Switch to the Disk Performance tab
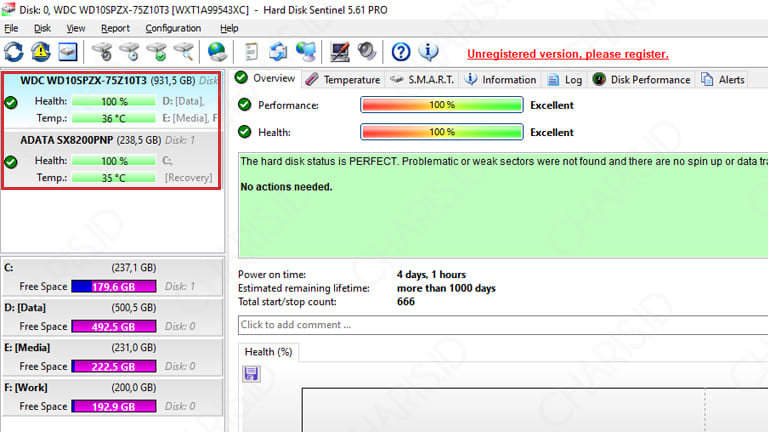The image size is (768, 432). 642,79
